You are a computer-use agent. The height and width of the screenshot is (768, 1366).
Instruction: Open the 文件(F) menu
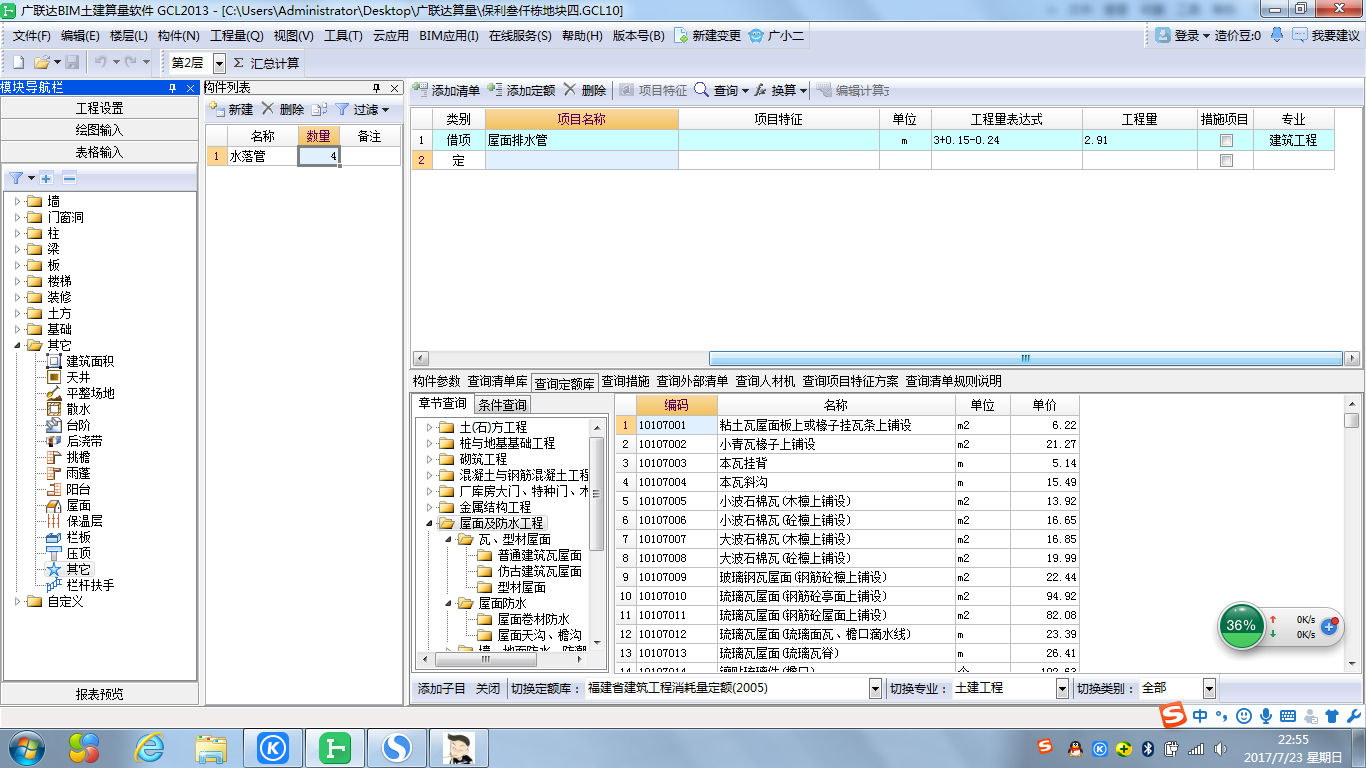tap(32, 35)
